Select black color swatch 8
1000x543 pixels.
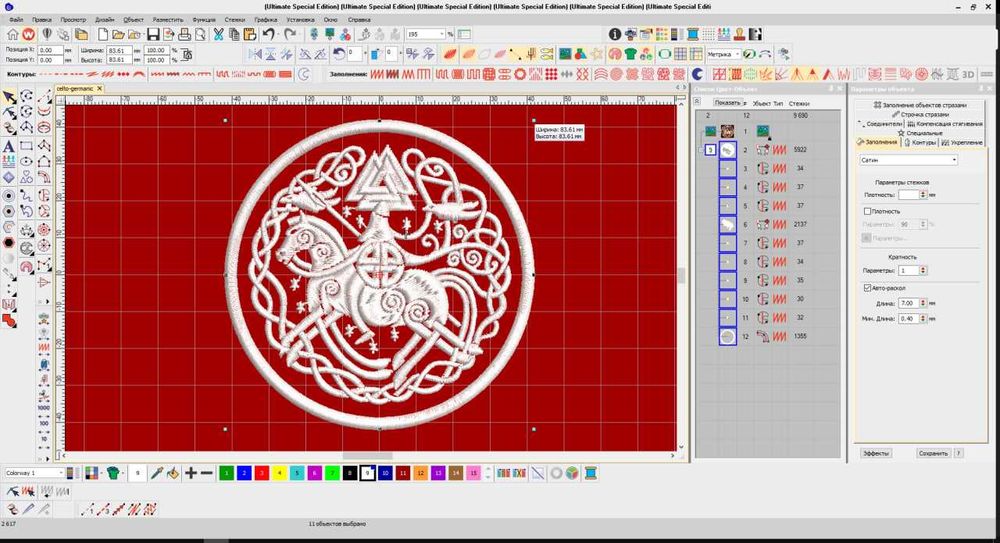[x=349, y=473]
